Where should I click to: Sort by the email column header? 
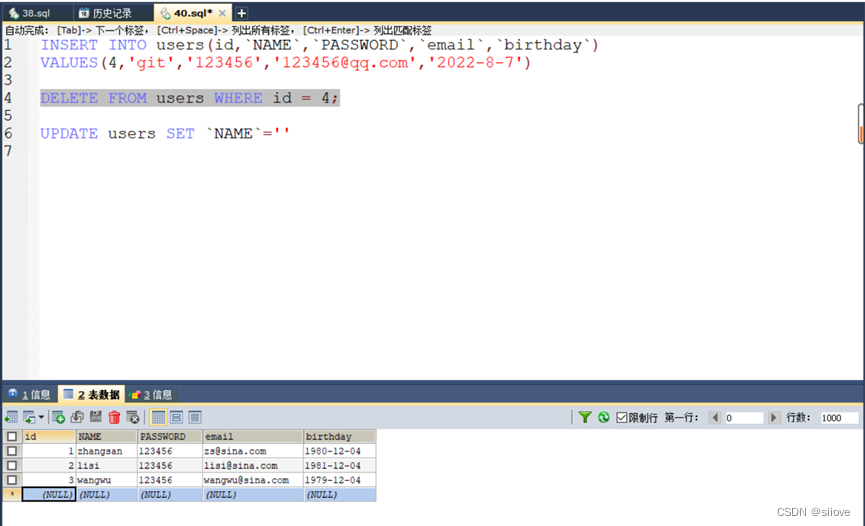(253, 437)
